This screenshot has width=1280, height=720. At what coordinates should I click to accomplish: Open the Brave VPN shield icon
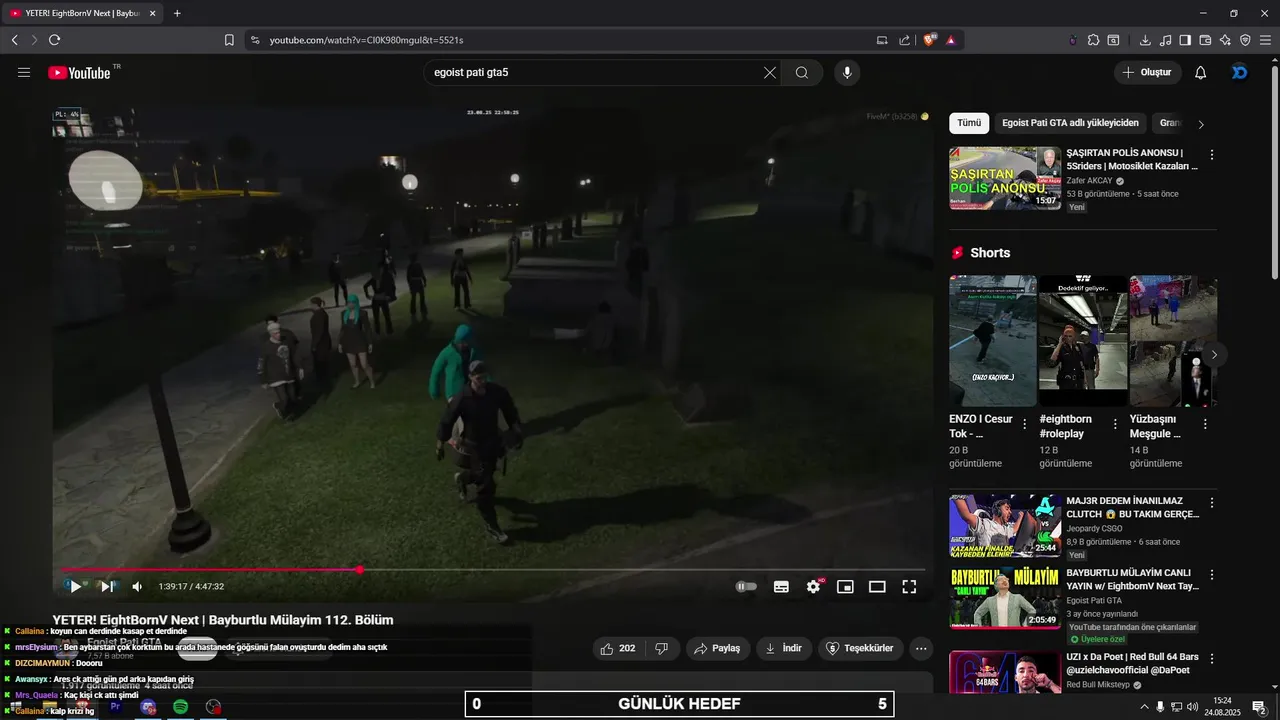[x=1245, y=40]
